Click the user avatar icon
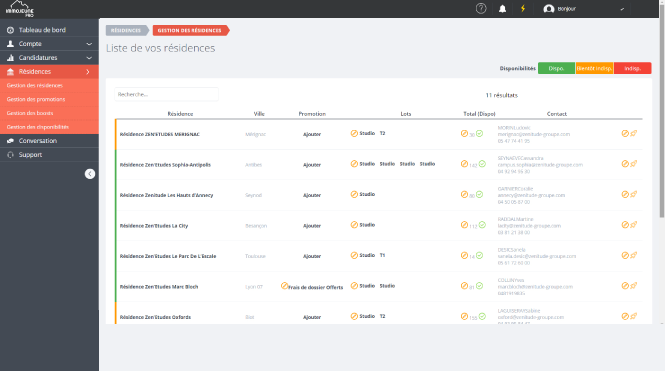 [549, 9]
